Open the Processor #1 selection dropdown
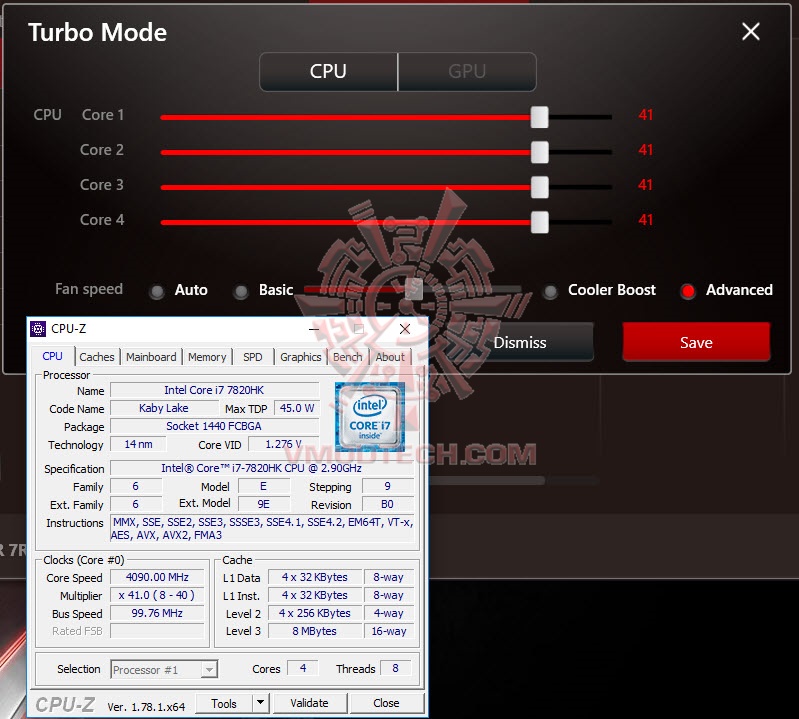799x719 pixels. [164, 670]
